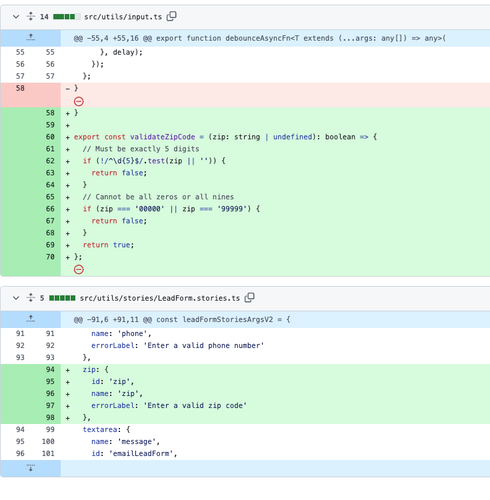Expand all lines in LeadForm.stories.ts diff
The width and height of the screenshot is (490, 500).
pos(31,298)
